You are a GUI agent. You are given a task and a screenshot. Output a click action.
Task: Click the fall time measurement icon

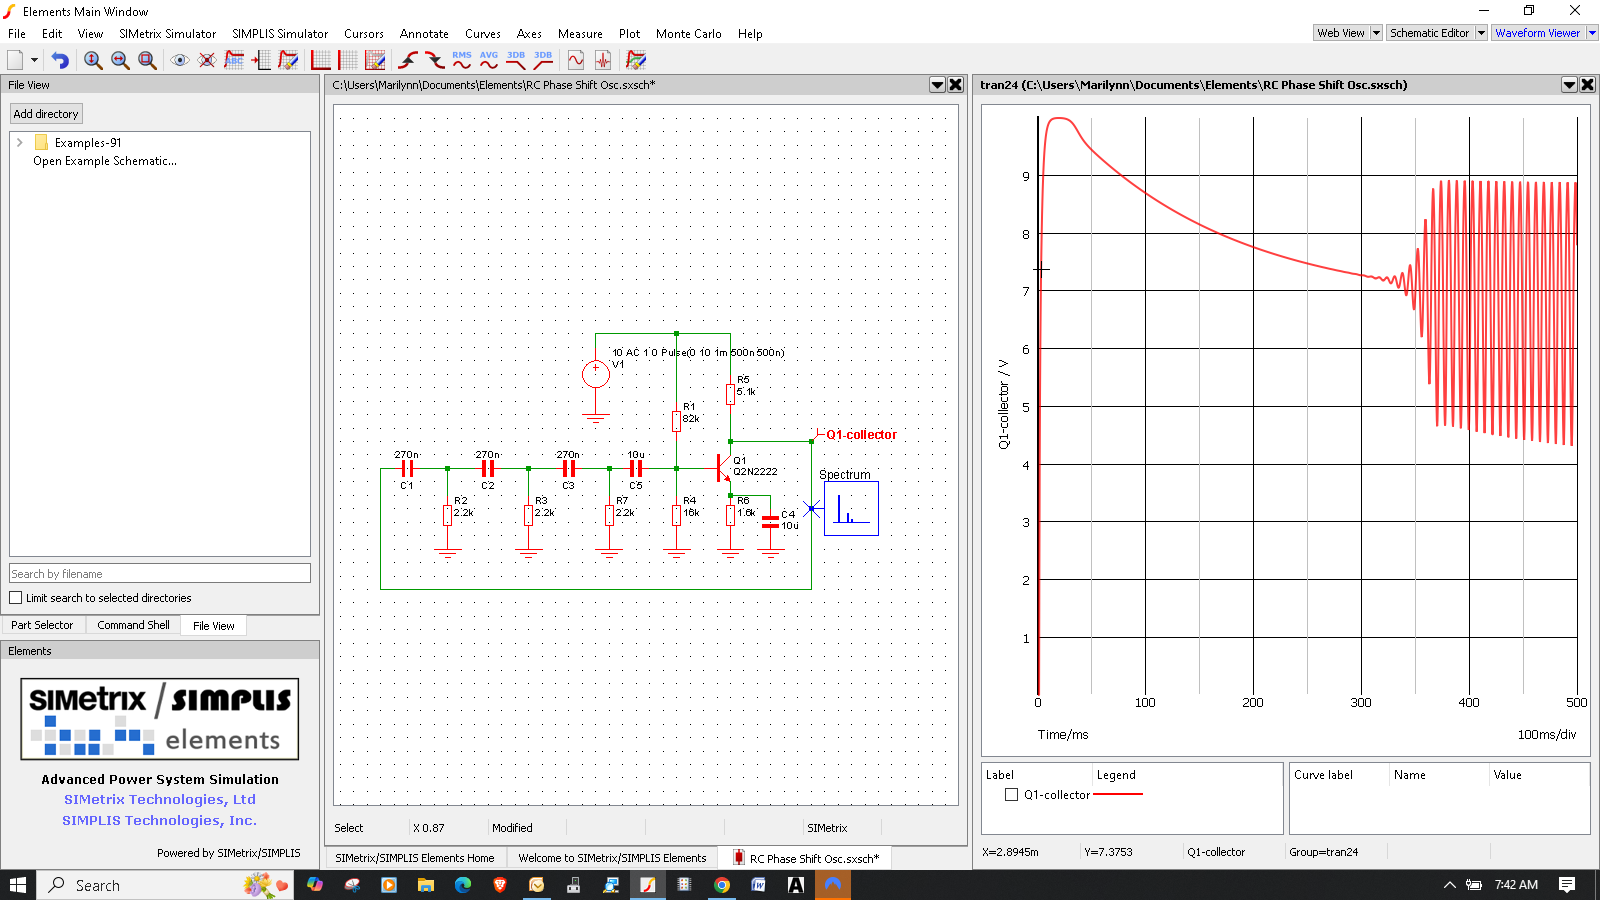click(x=435, y=60)
